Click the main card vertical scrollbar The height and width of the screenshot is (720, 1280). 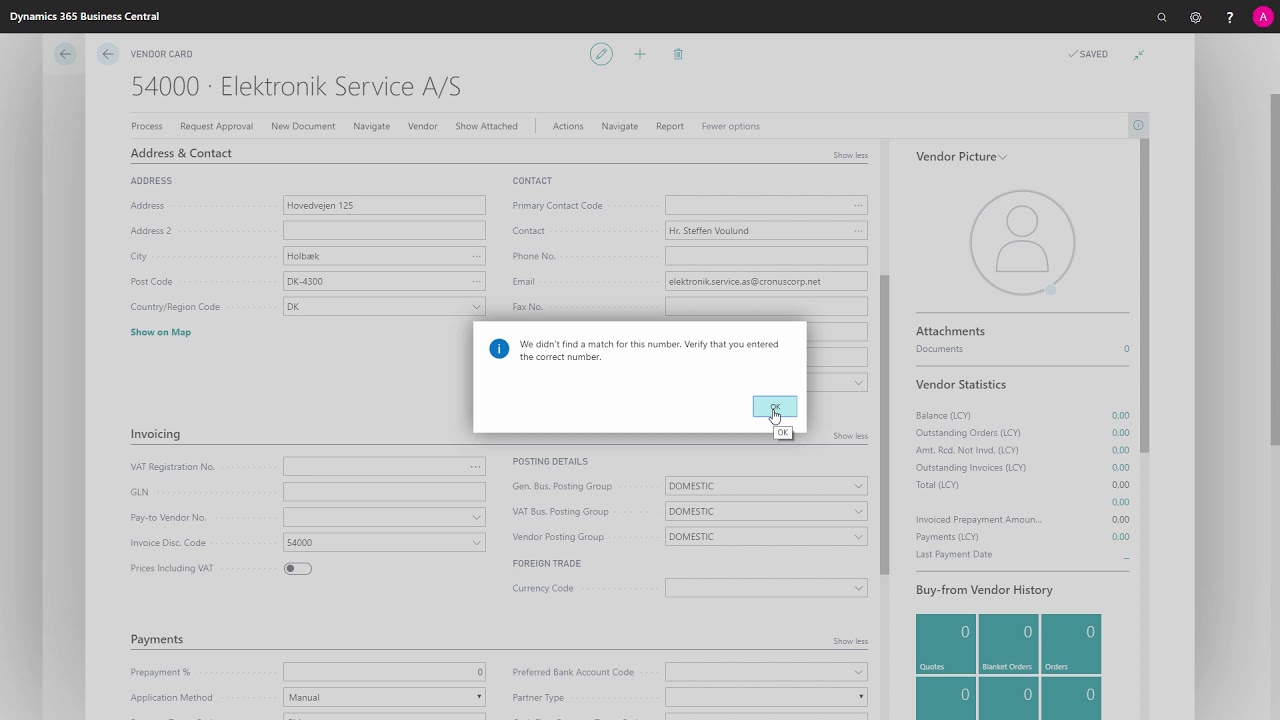tap(884, 424)
